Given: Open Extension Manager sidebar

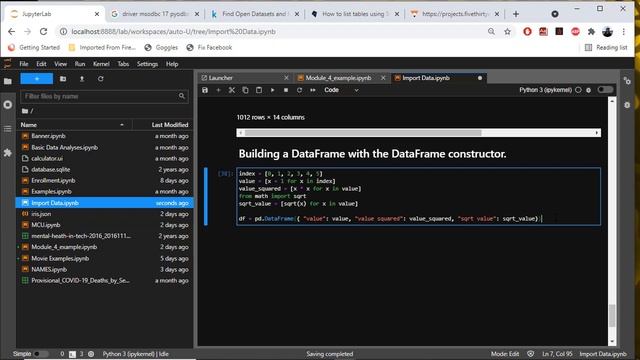Looking at the screenshot, I should [7, 153].
